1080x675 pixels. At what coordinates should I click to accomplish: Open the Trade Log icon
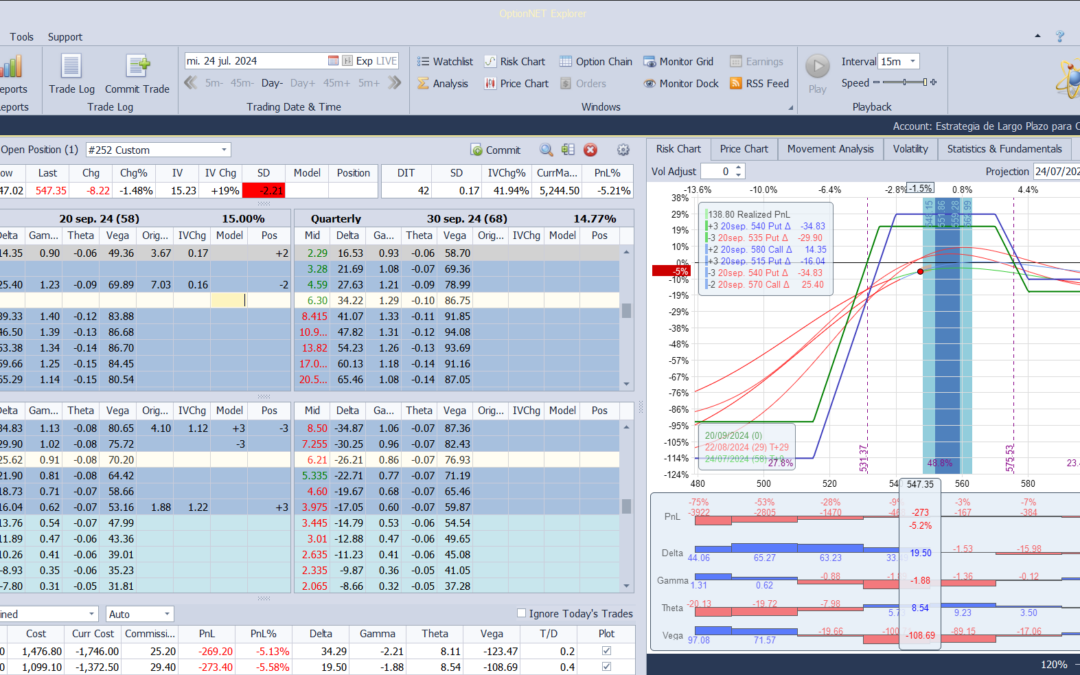pos(72,74)
